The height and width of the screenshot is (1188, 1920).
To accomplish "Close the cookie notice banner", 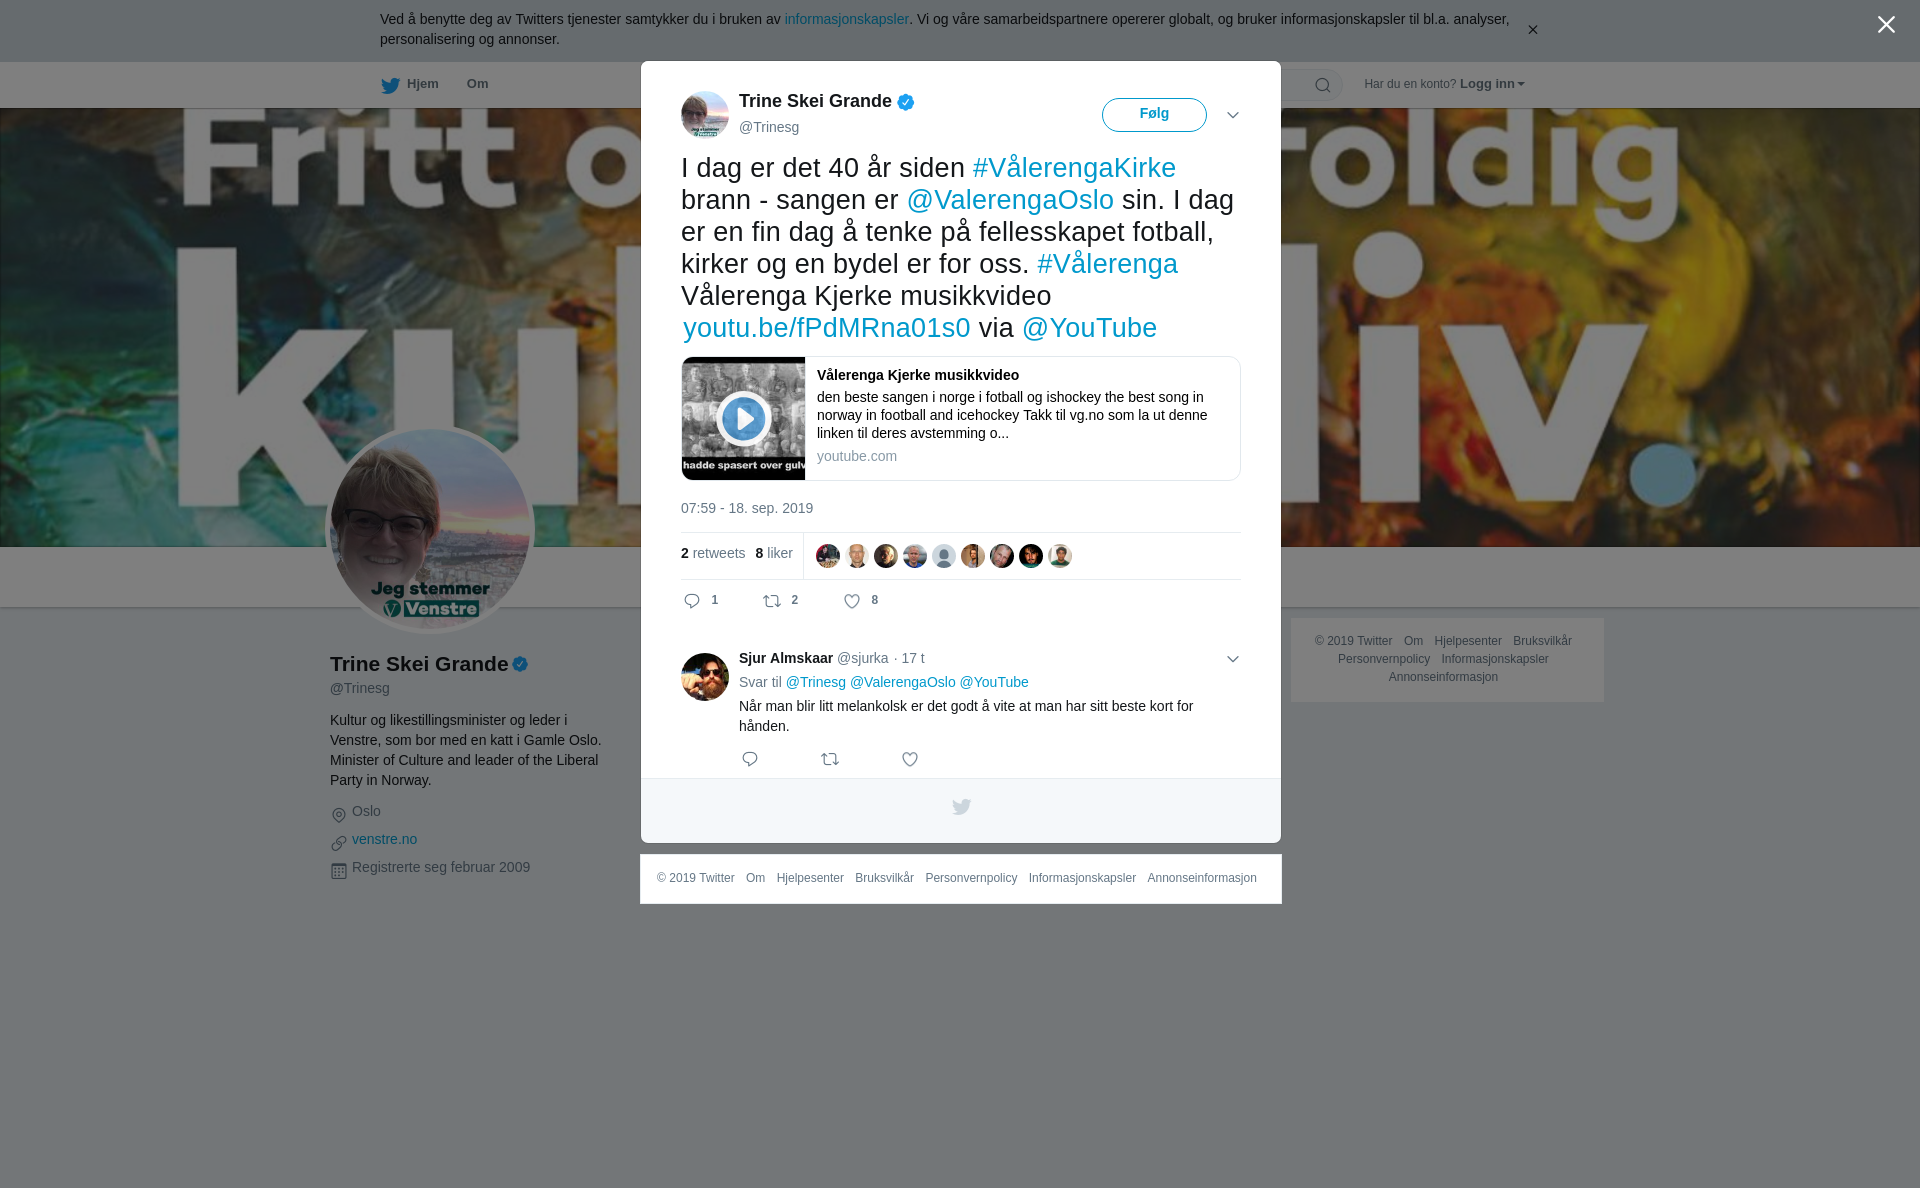I will [1532, 30].
